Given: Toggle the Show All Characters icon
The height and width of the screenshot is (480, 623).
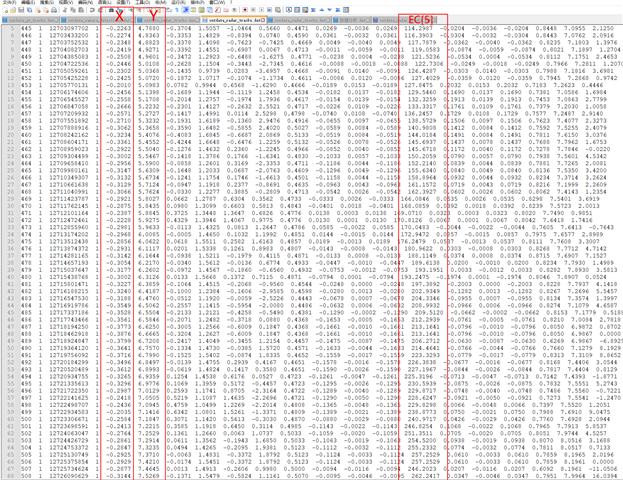Looking at the screenshot, I should [177, 10].
